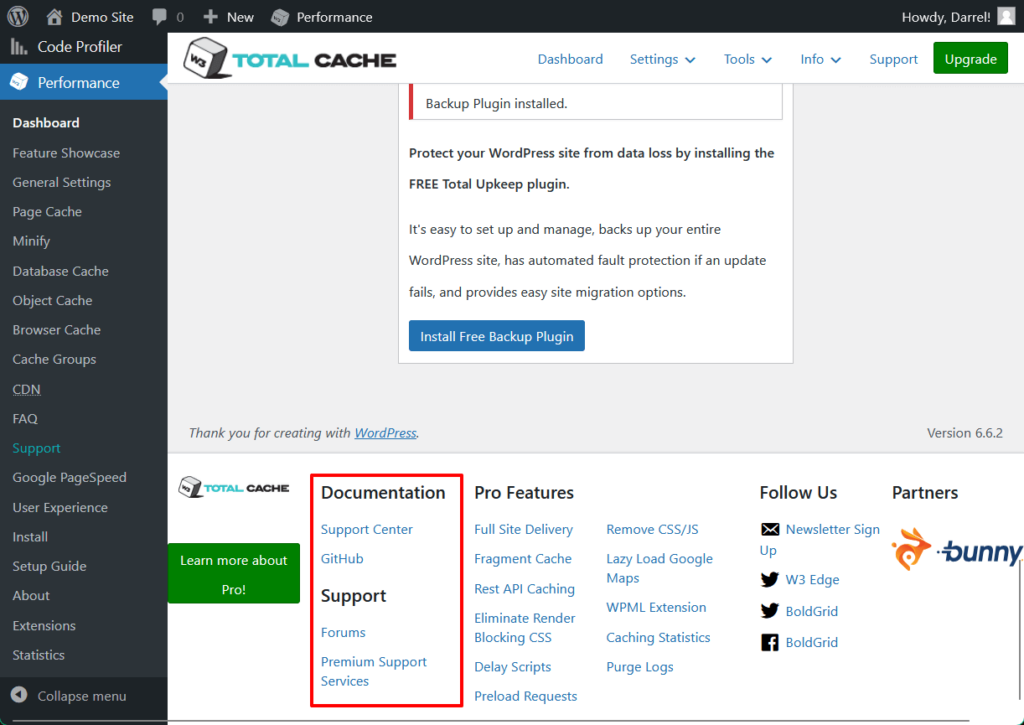
Task: Open the Dashboard top navigation link
Action: (x=570, y=59)
